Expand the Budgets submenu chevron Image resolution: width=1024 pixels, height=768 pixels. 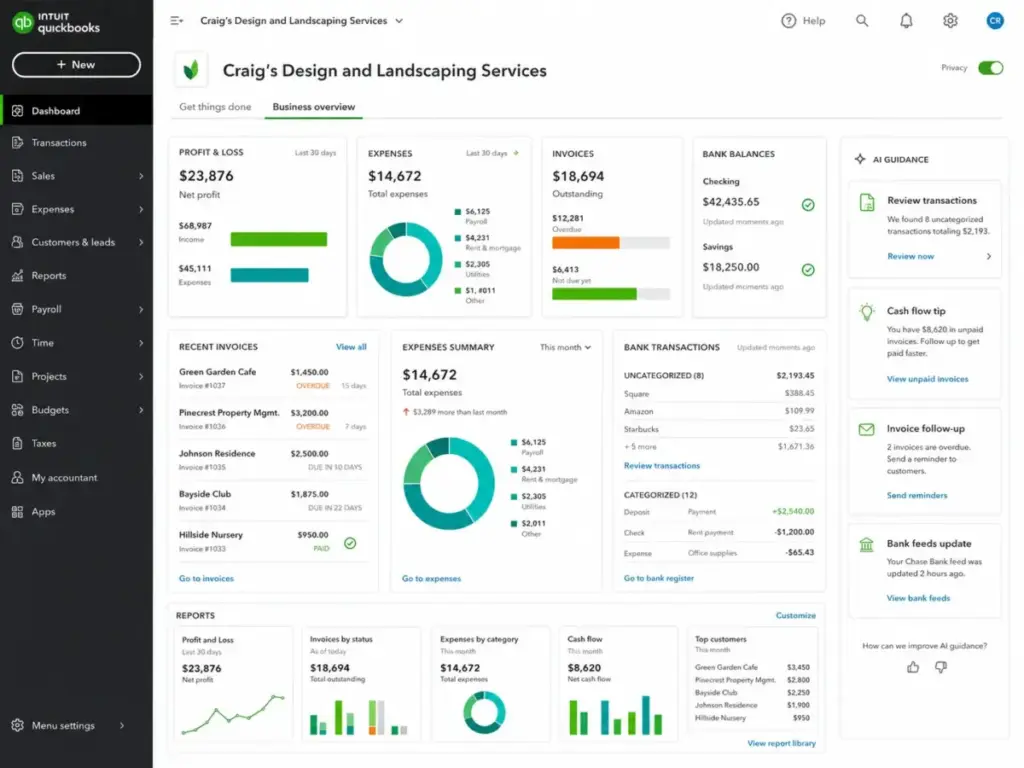(x=141, y=410)
